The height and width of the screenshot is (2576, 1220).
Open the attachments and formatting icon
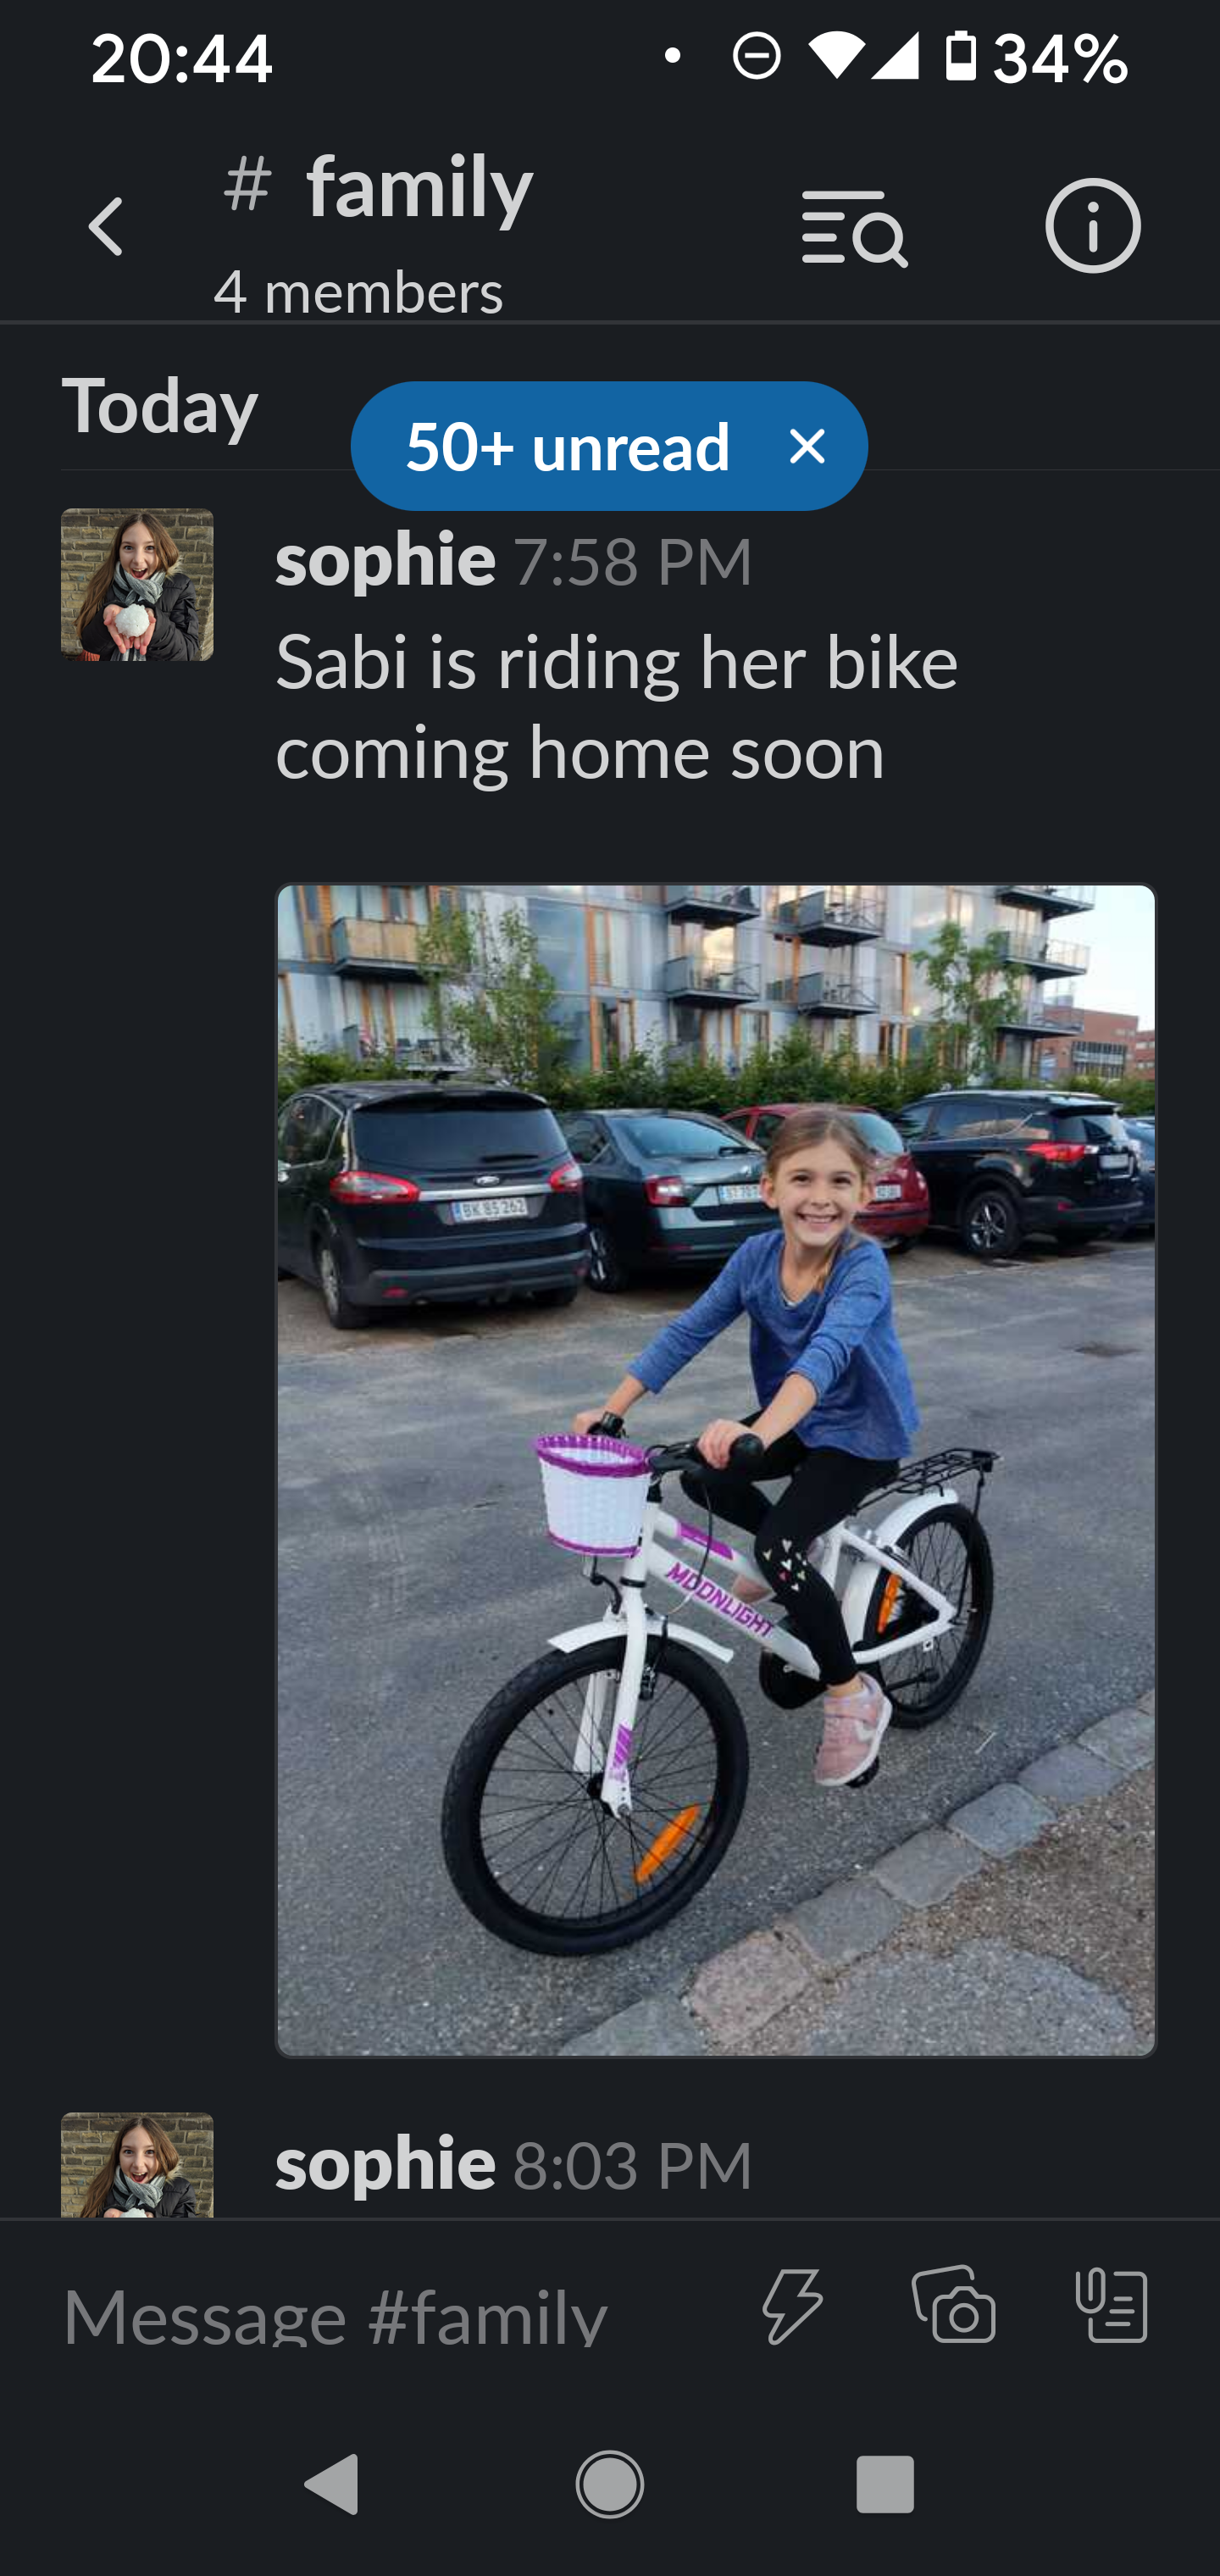click(x=1111, y=2305)
